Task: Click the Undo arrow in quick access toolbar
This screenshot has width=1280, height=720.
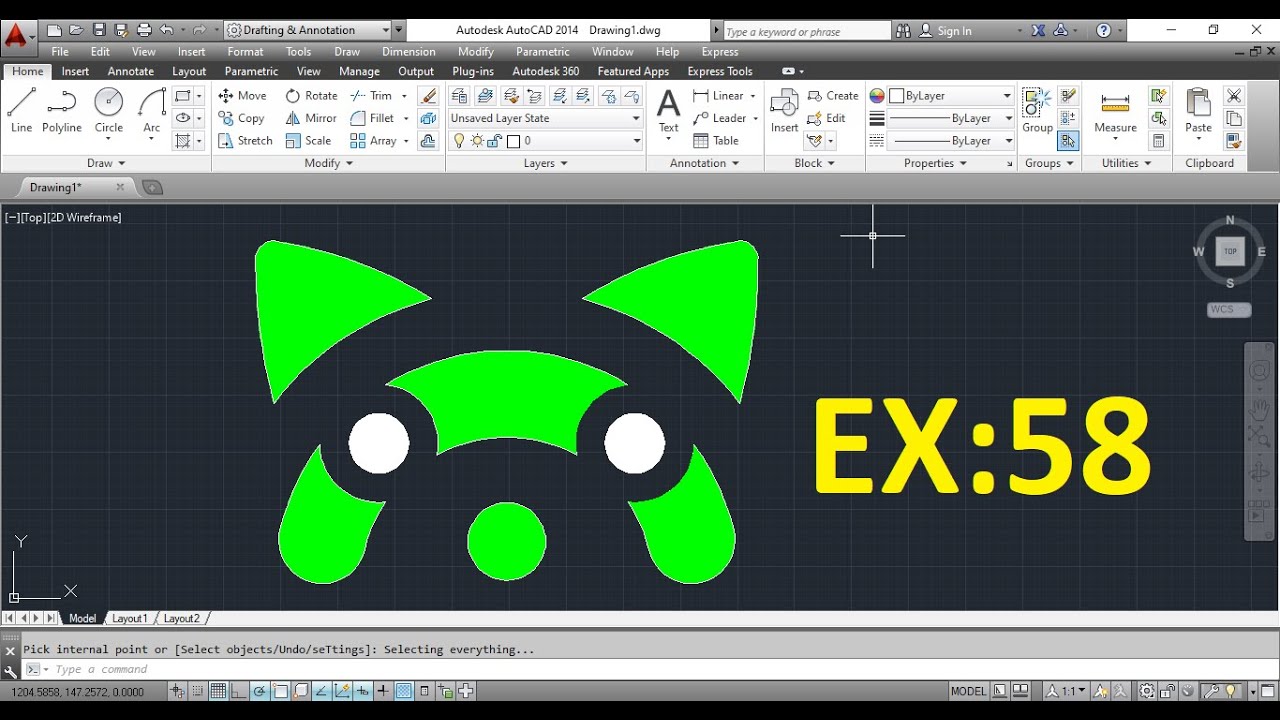Action: 166,30
